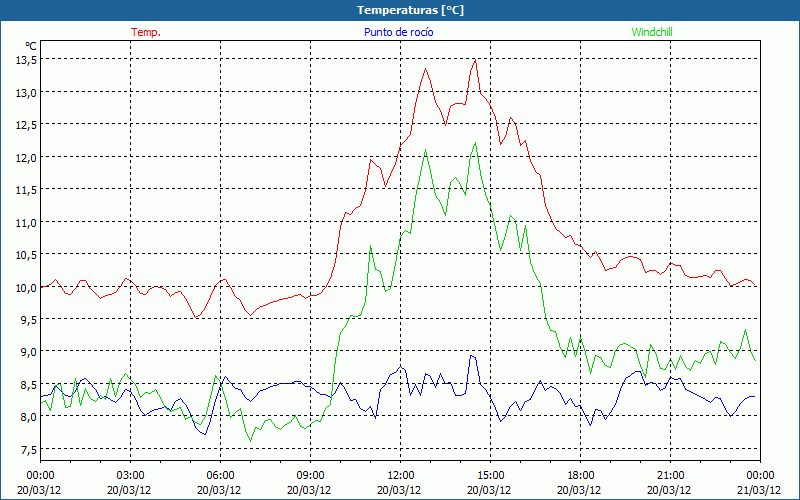Click the 8,5 y-axis value
800x500 pixels.
tap(29, 384)
